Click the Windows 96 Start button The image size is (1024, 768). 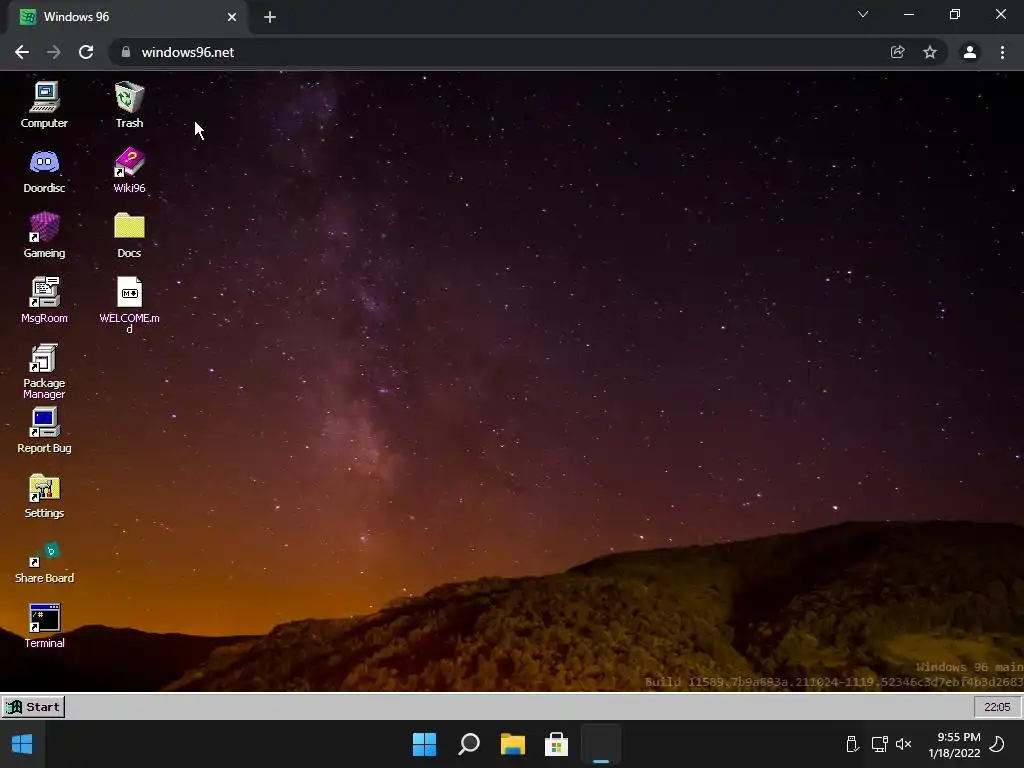[33, 707]
